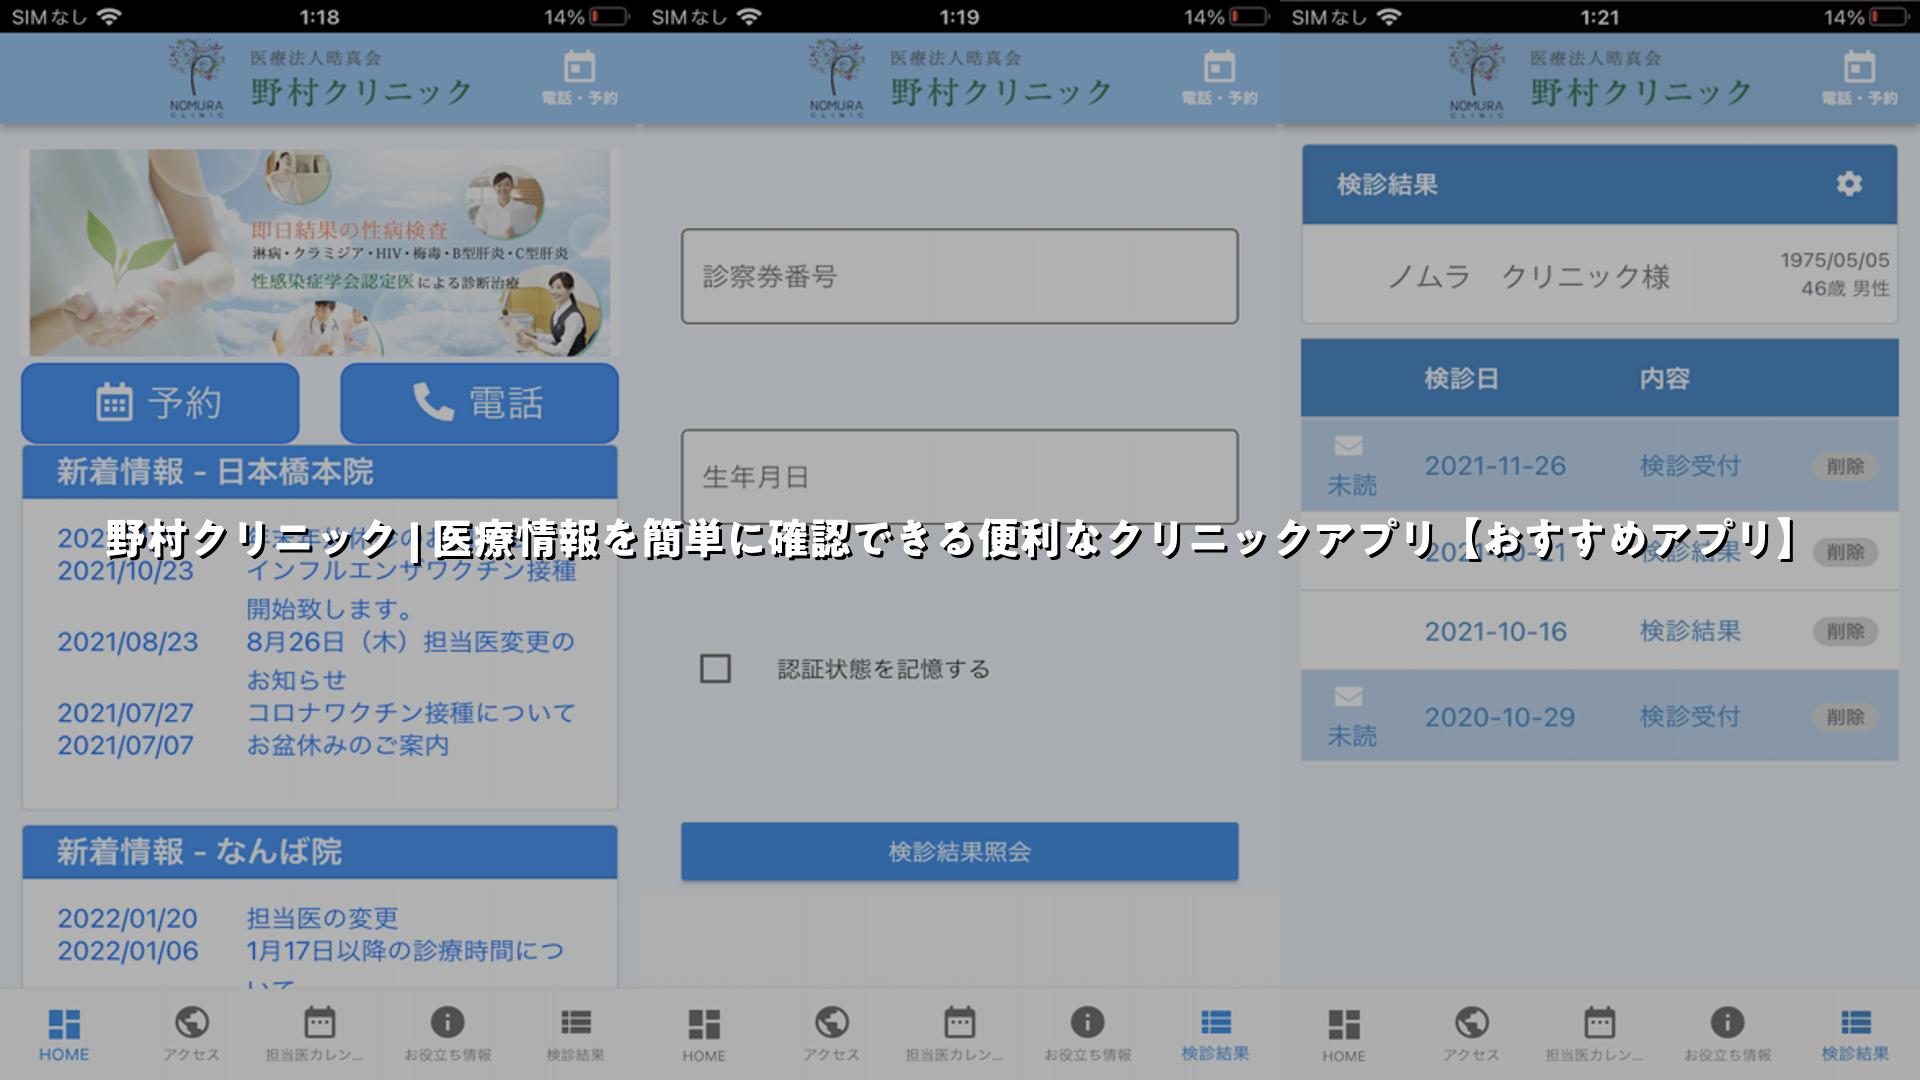
Task: Select アクセス globe tab in middle phone
Action: pyautogui.click(x=831, y=1035)
